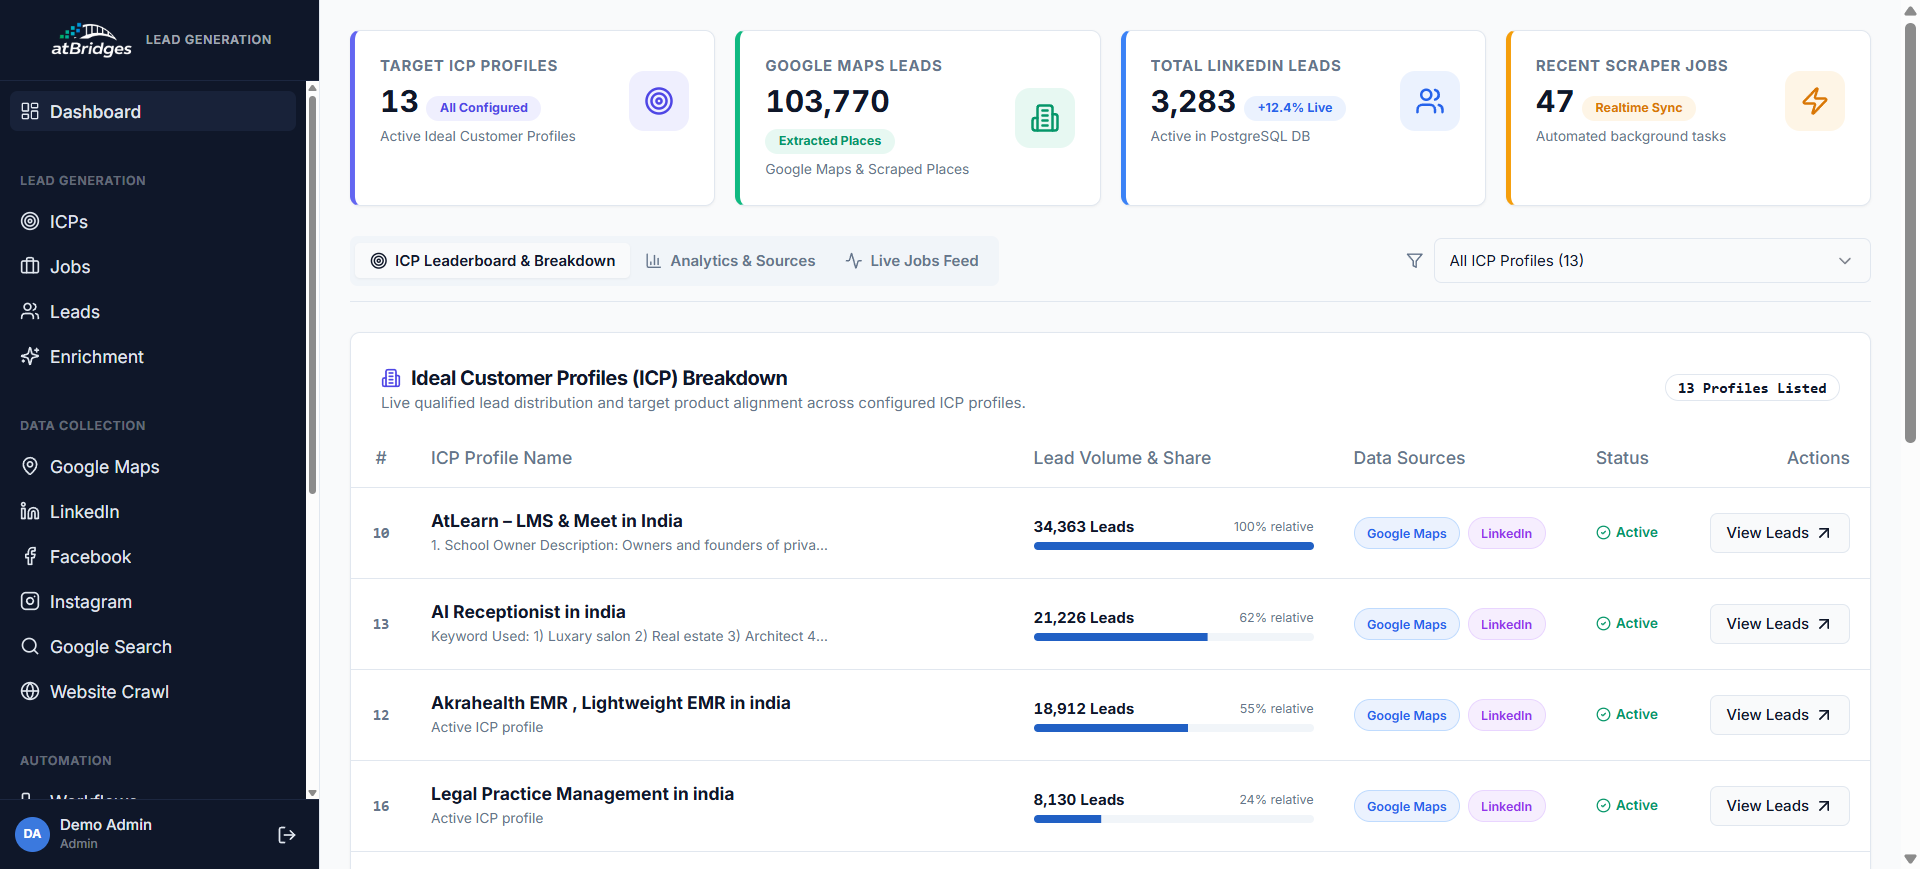Click the Lead Volume & Share column header
Viewport: 1920px width, 869px height.
(x=1122, y=458)
